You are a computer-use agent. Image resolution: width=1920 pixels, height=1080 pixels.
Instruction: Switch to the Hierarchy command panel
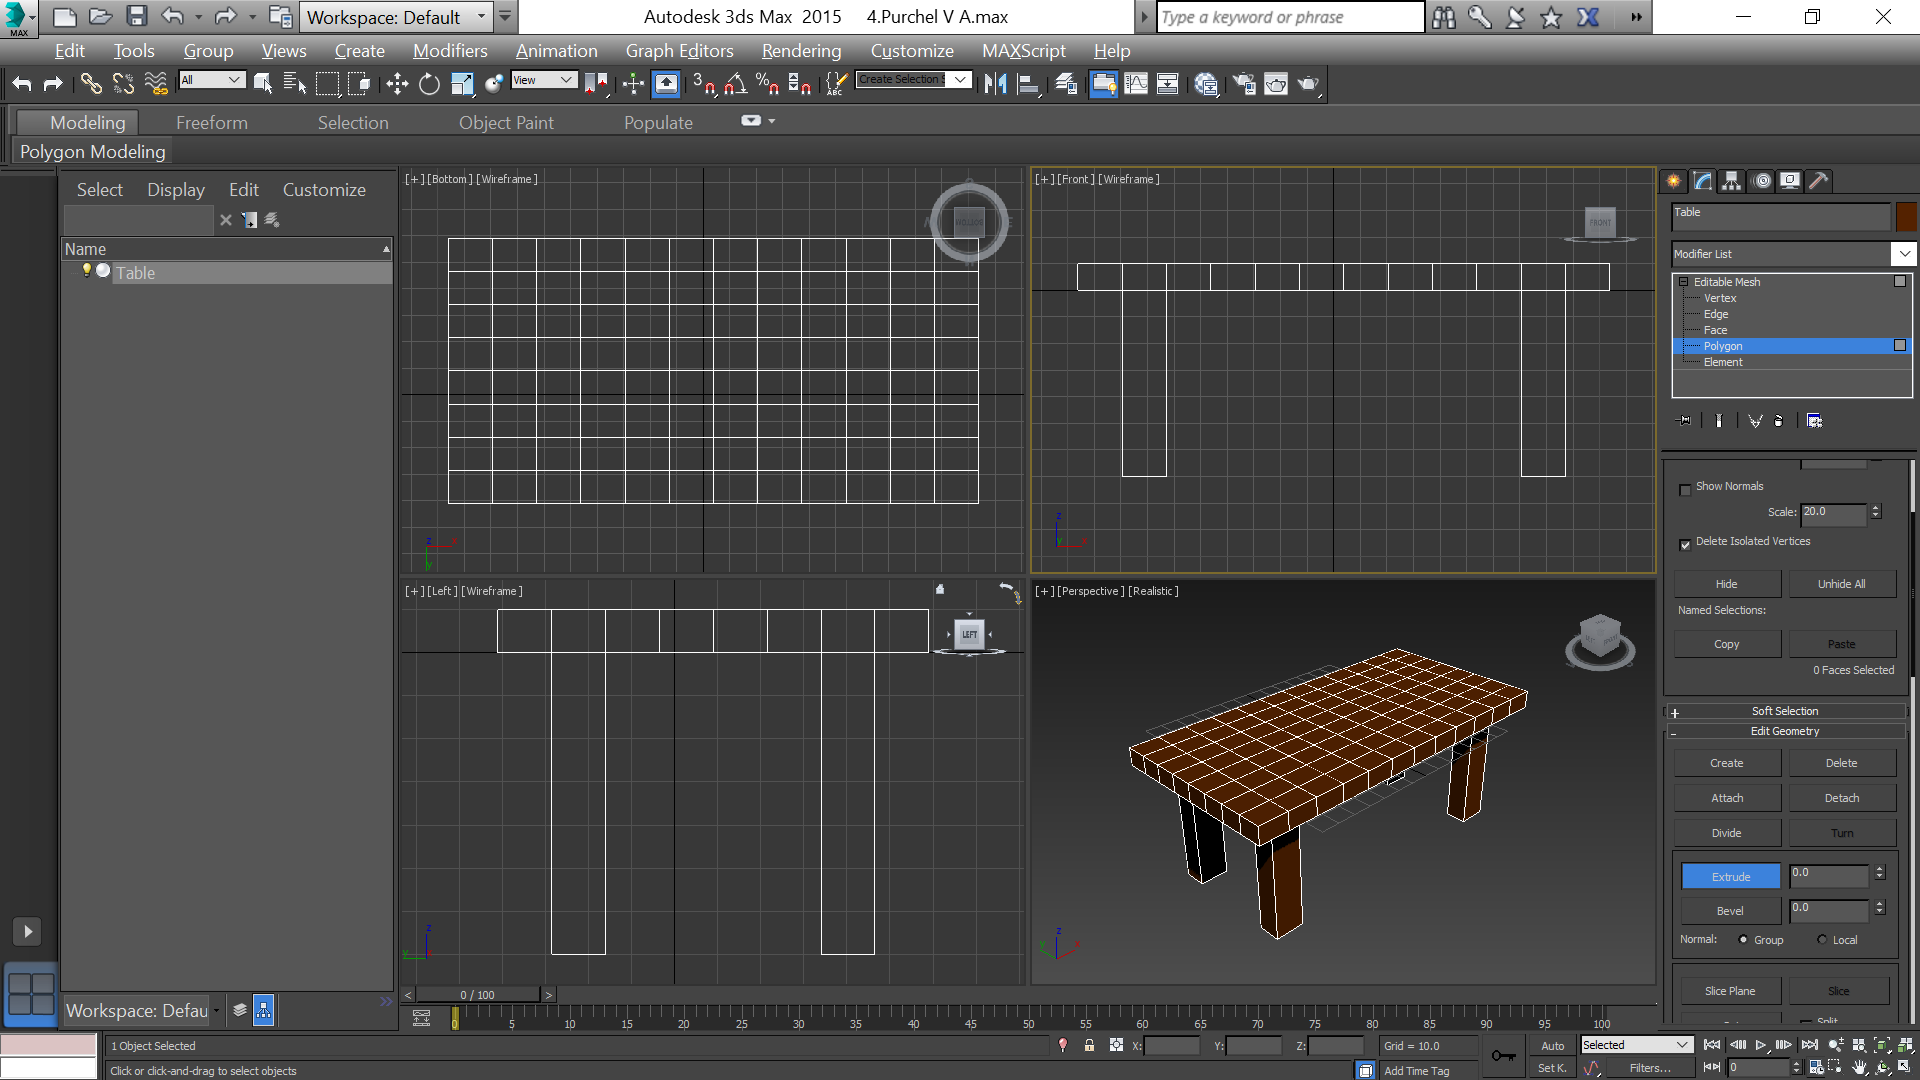(x=1732, y=181)
